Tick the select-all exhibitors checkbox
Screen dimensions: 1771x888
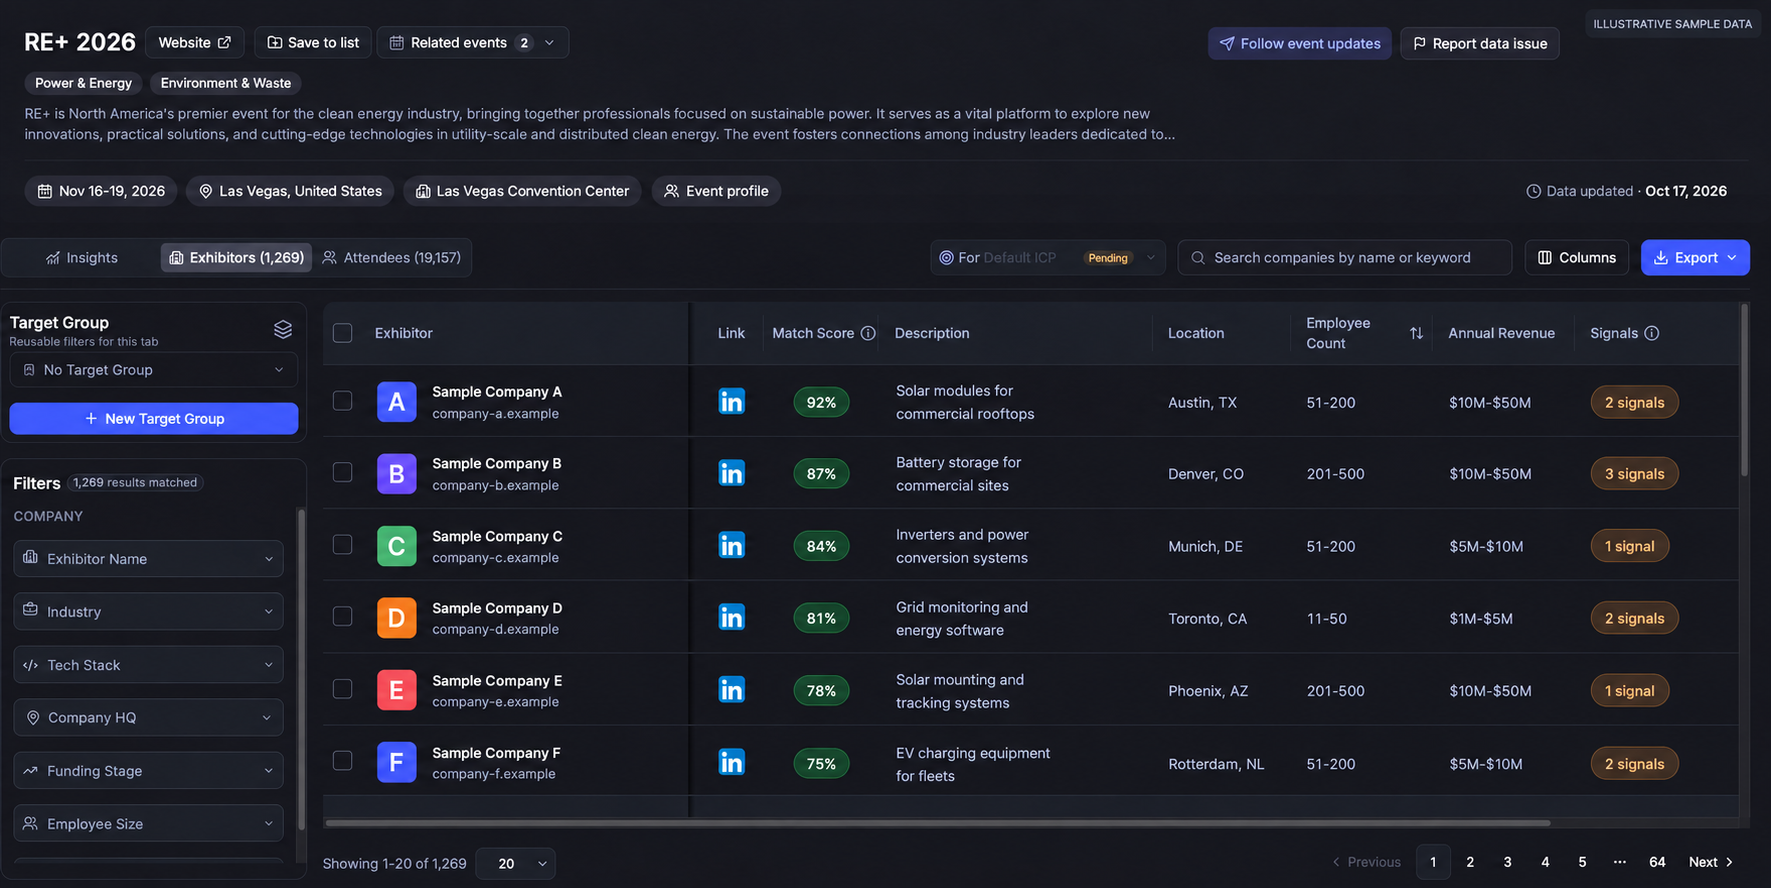[x=342, y=333]
